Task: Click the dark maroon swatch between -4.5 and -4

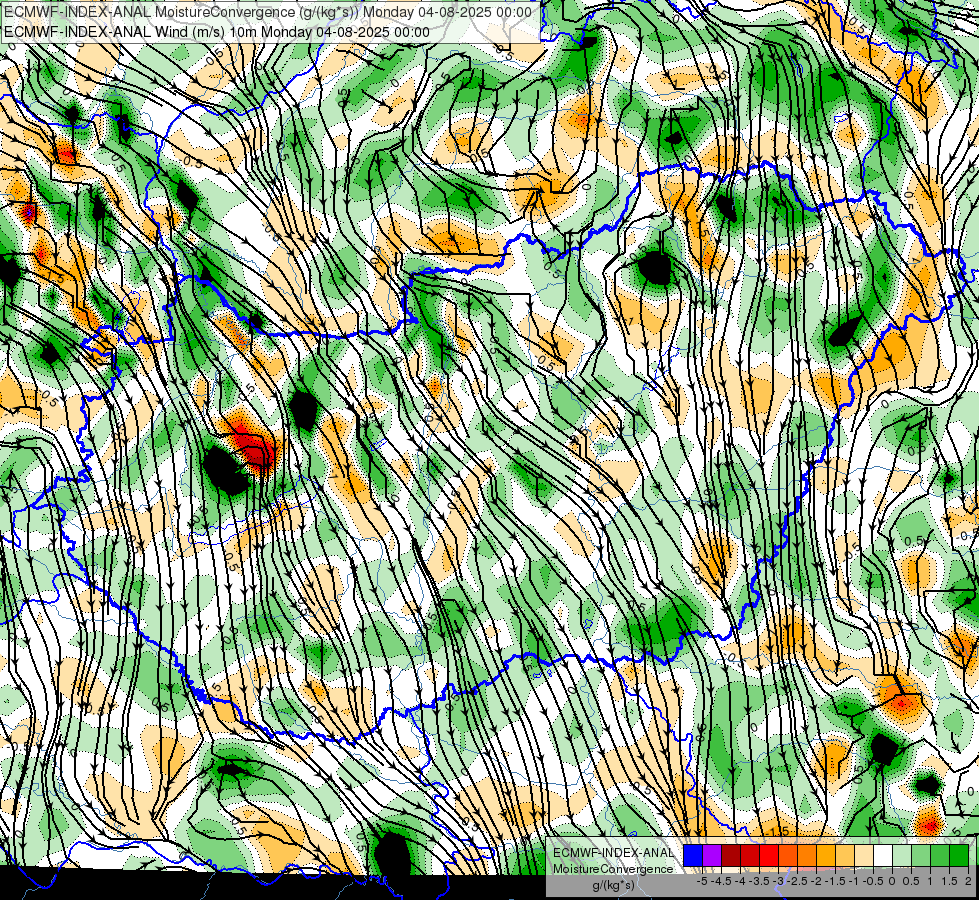Action: coord(731,856)
